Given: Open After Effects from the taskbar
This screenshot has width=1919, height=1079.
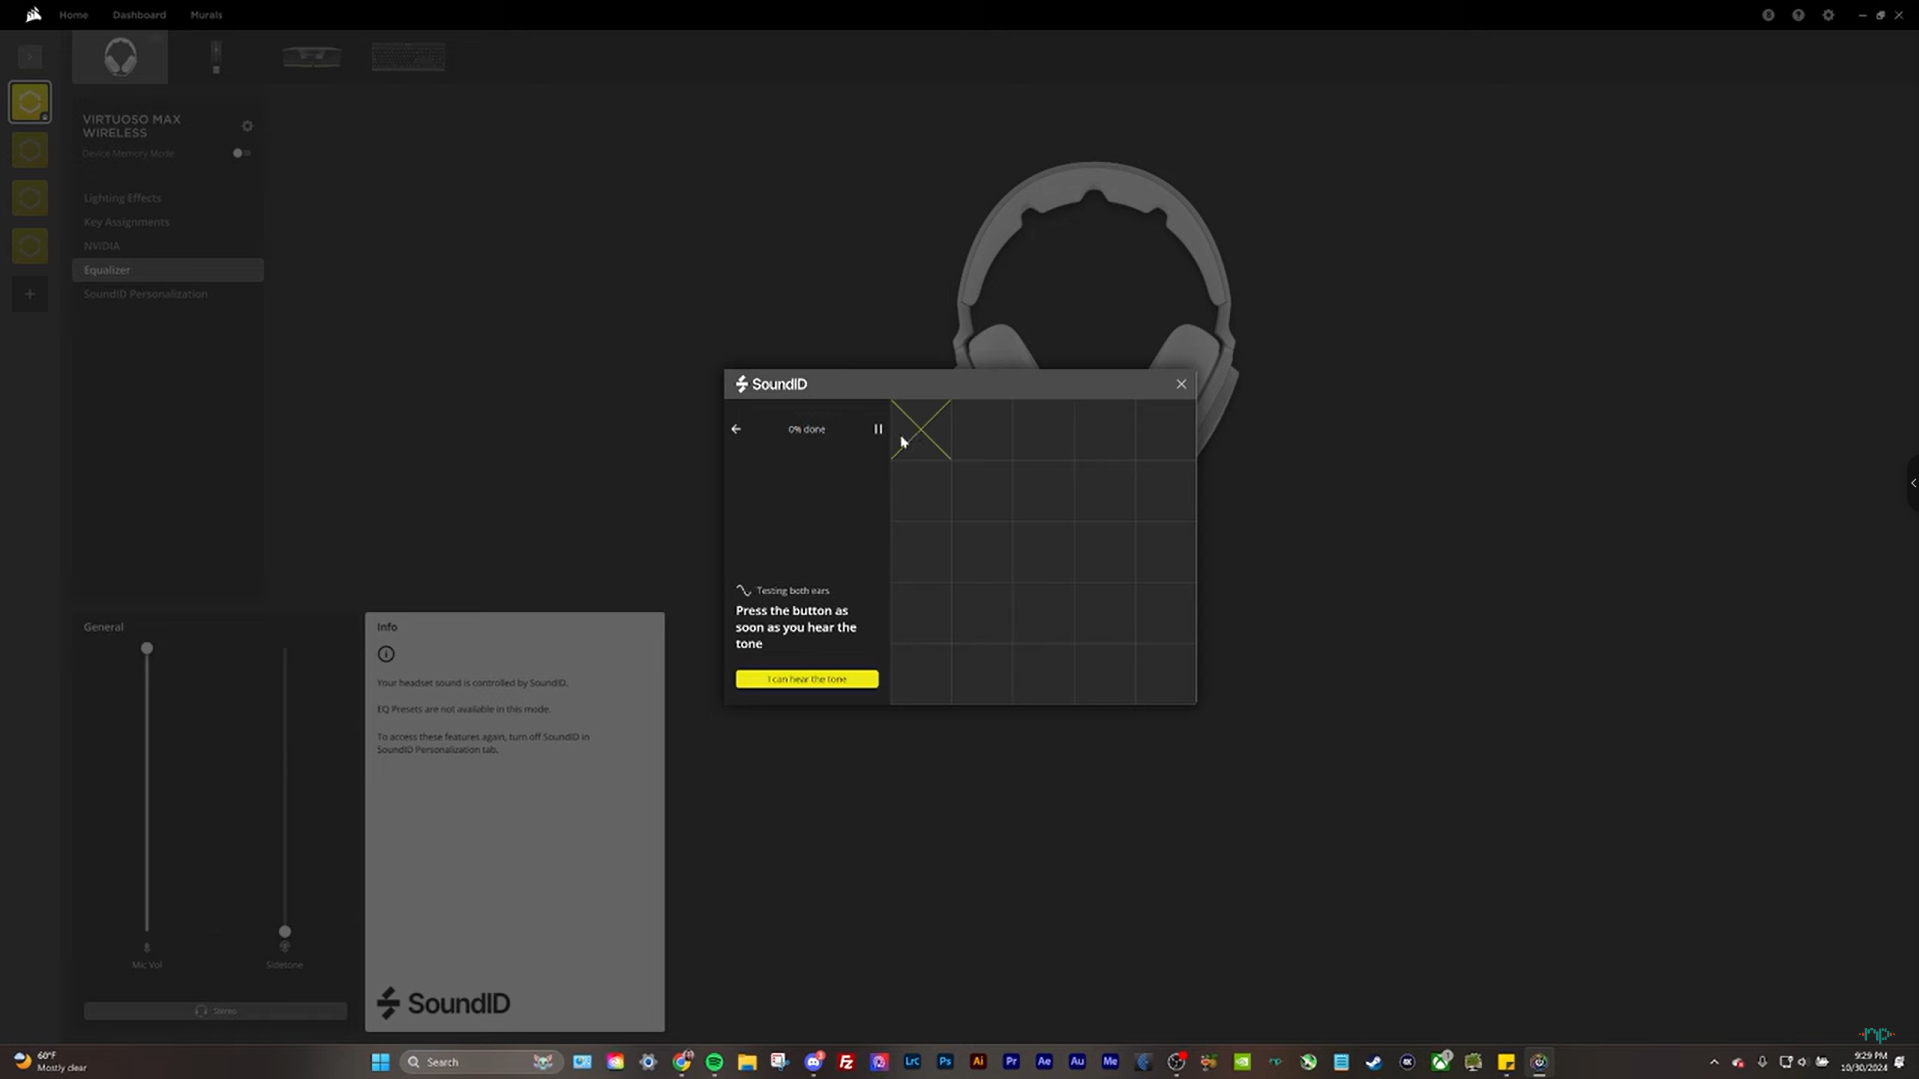Looking at the screenshot, I should click(x=1044, y=1062).
